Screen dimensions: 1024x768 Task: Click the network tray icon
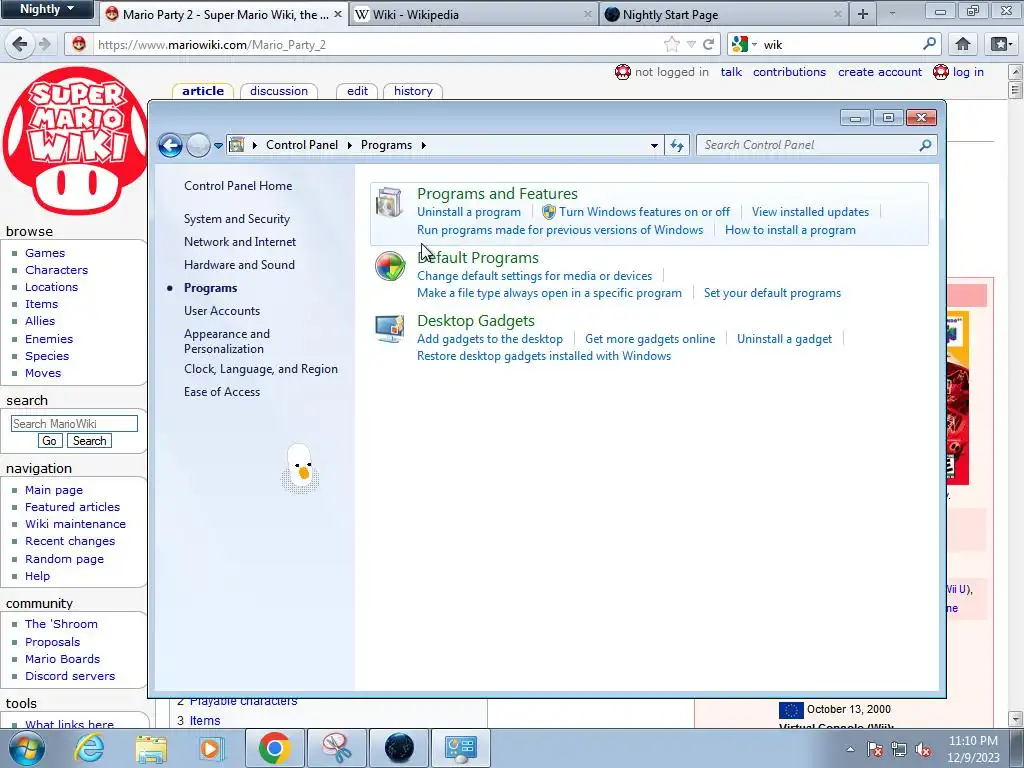899,750
